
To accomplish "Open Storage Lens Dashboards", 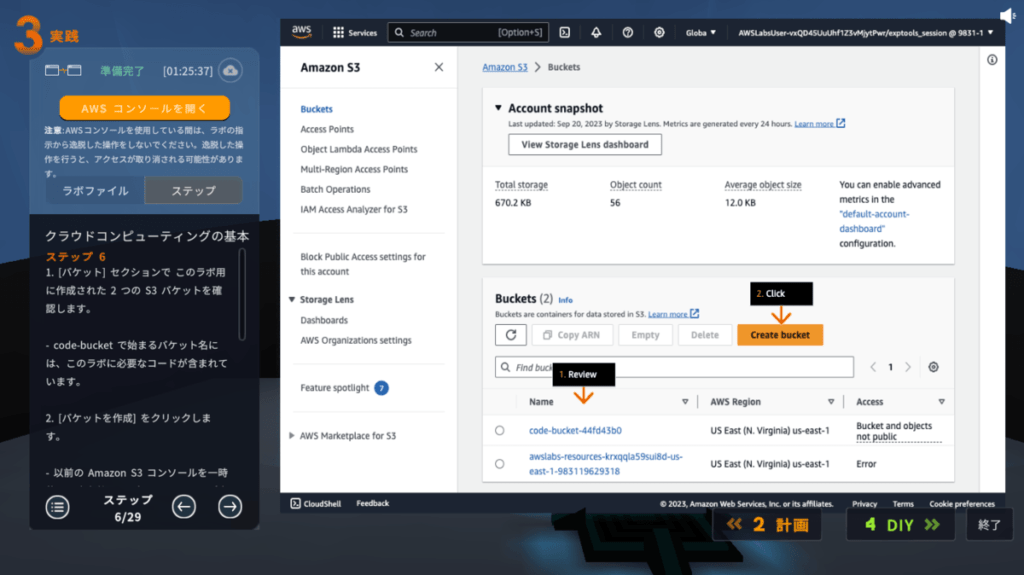I will coord(324,320).
